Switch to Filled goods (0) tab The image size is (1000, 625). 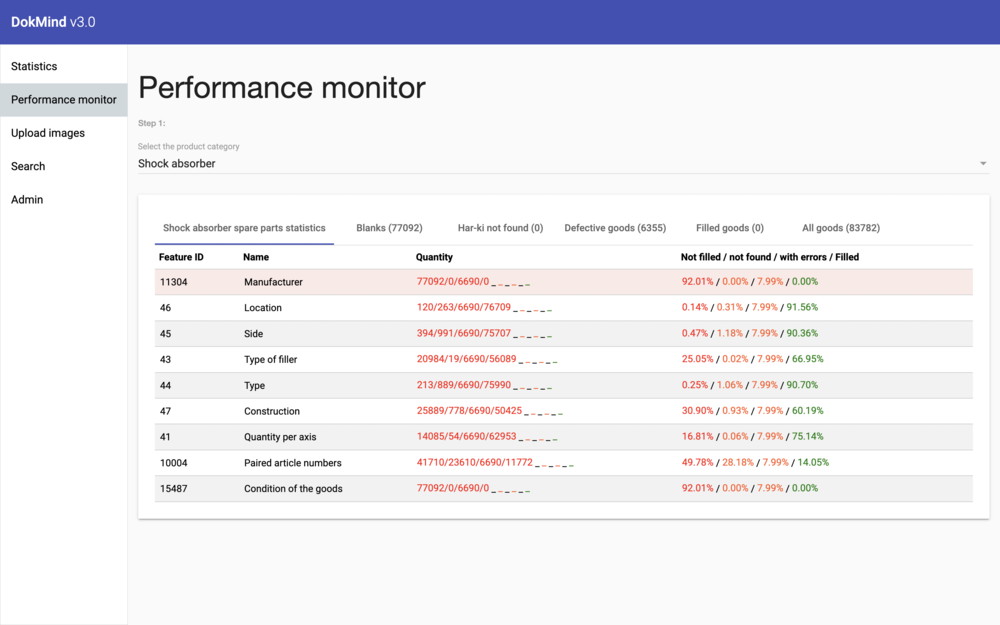point(729,228)
